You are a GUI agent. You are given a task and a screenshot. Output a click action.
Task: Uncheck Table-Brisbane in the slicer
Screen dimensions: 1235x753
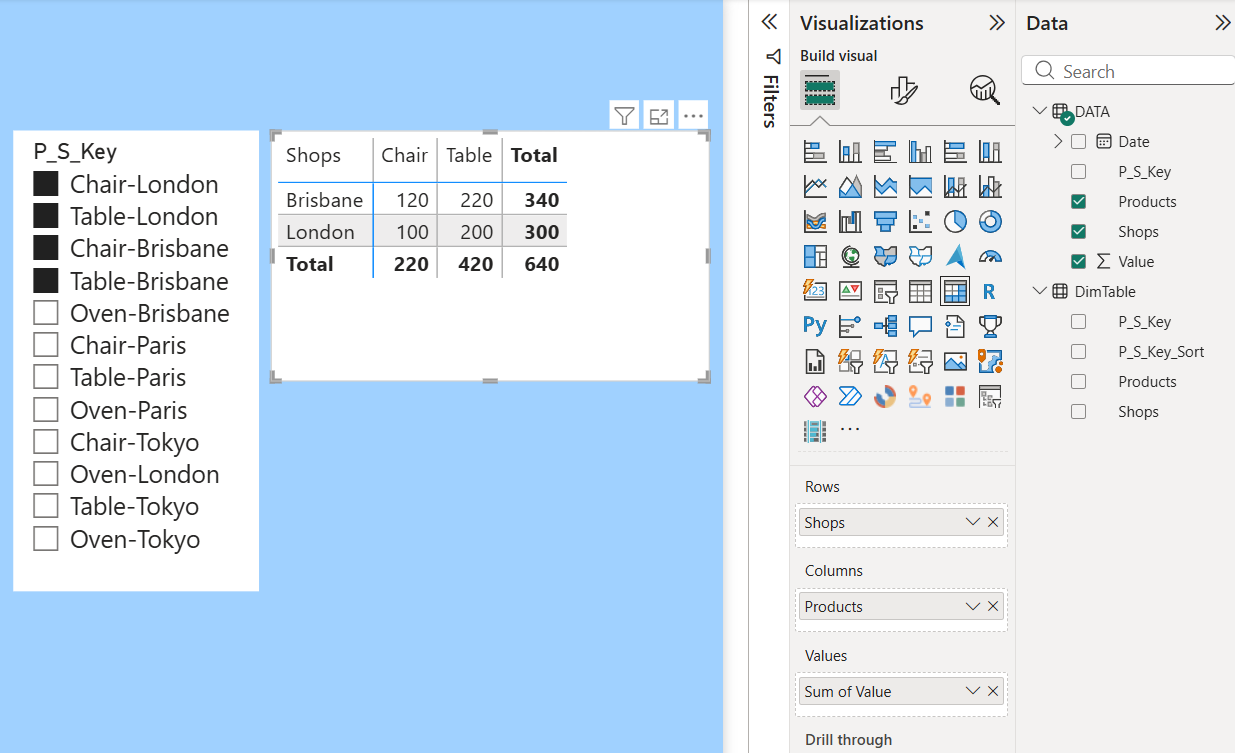(46, 281)
